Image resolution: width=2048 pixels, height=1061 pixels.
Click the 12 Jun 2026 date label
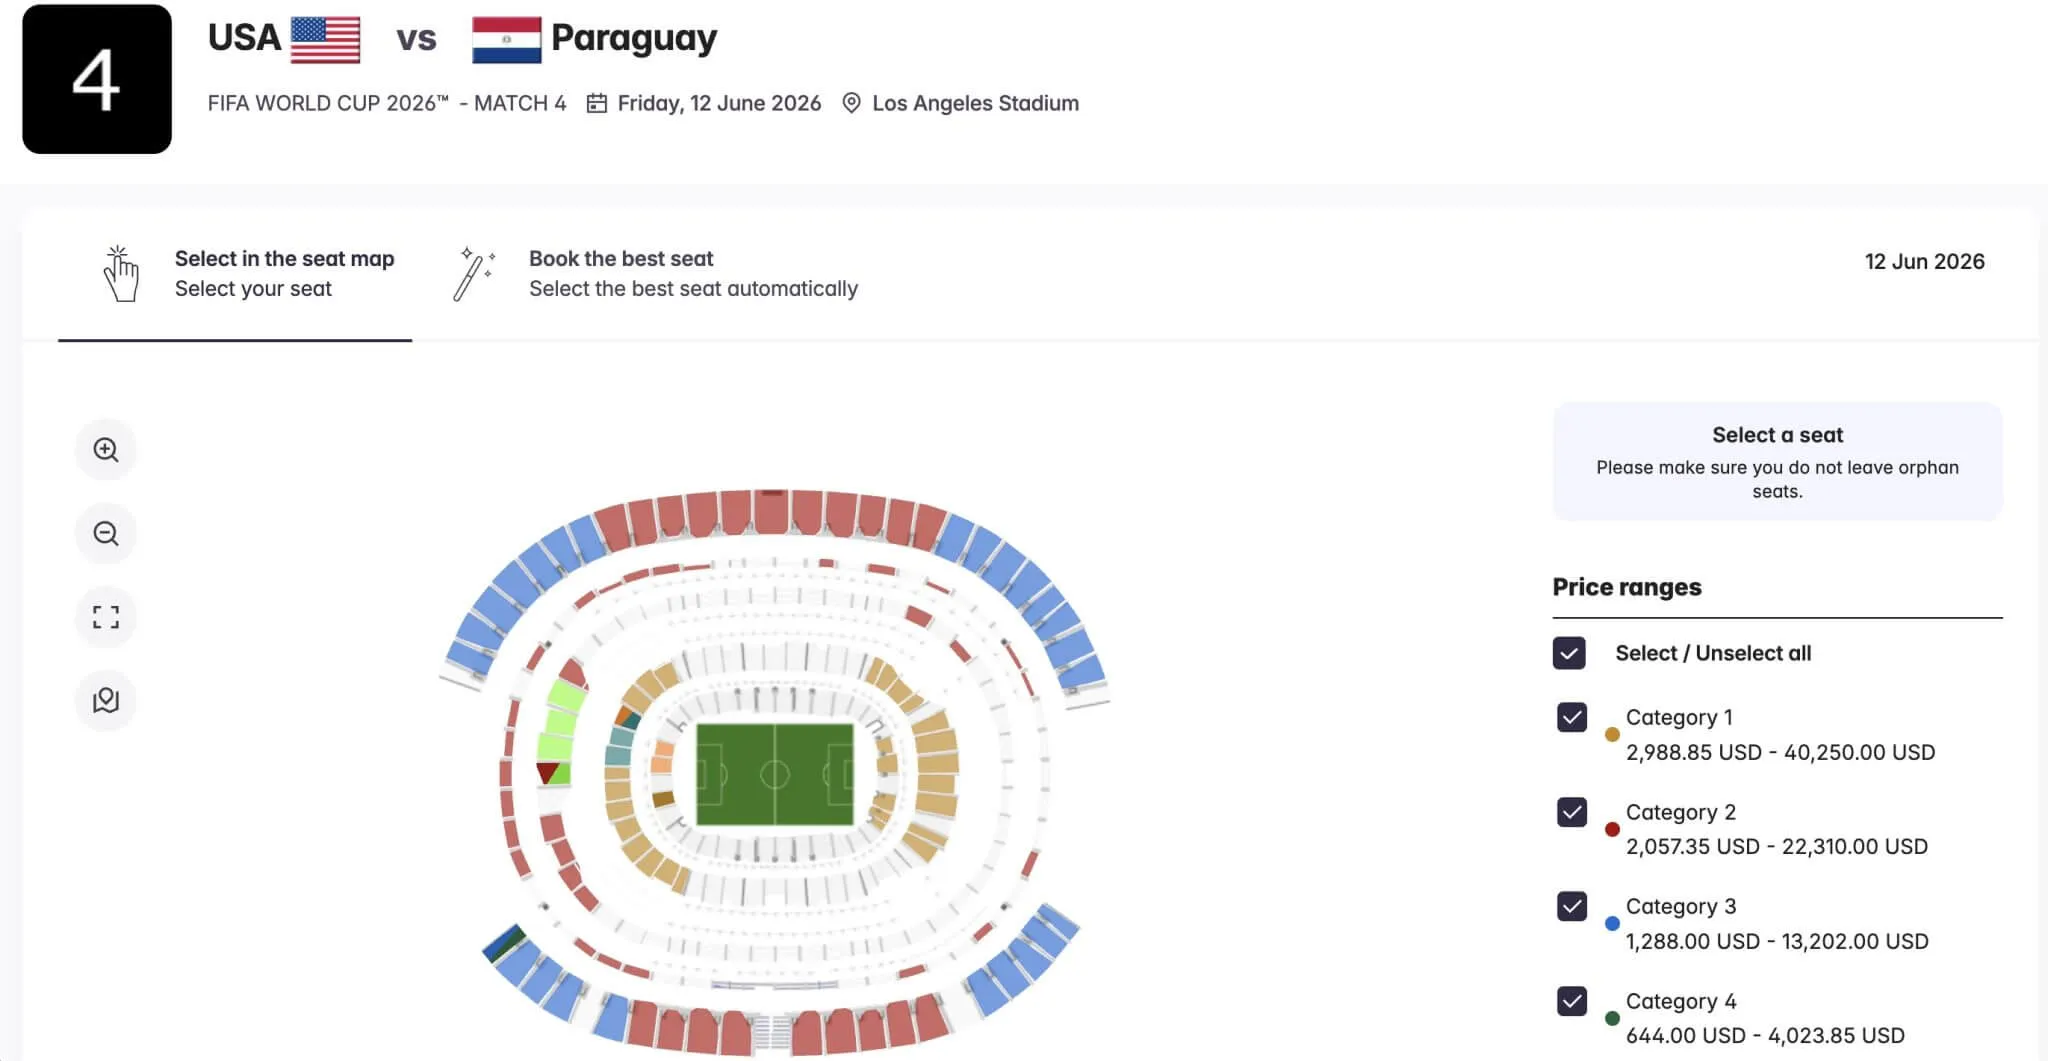pyautogui.click(x=1925, y=261)
